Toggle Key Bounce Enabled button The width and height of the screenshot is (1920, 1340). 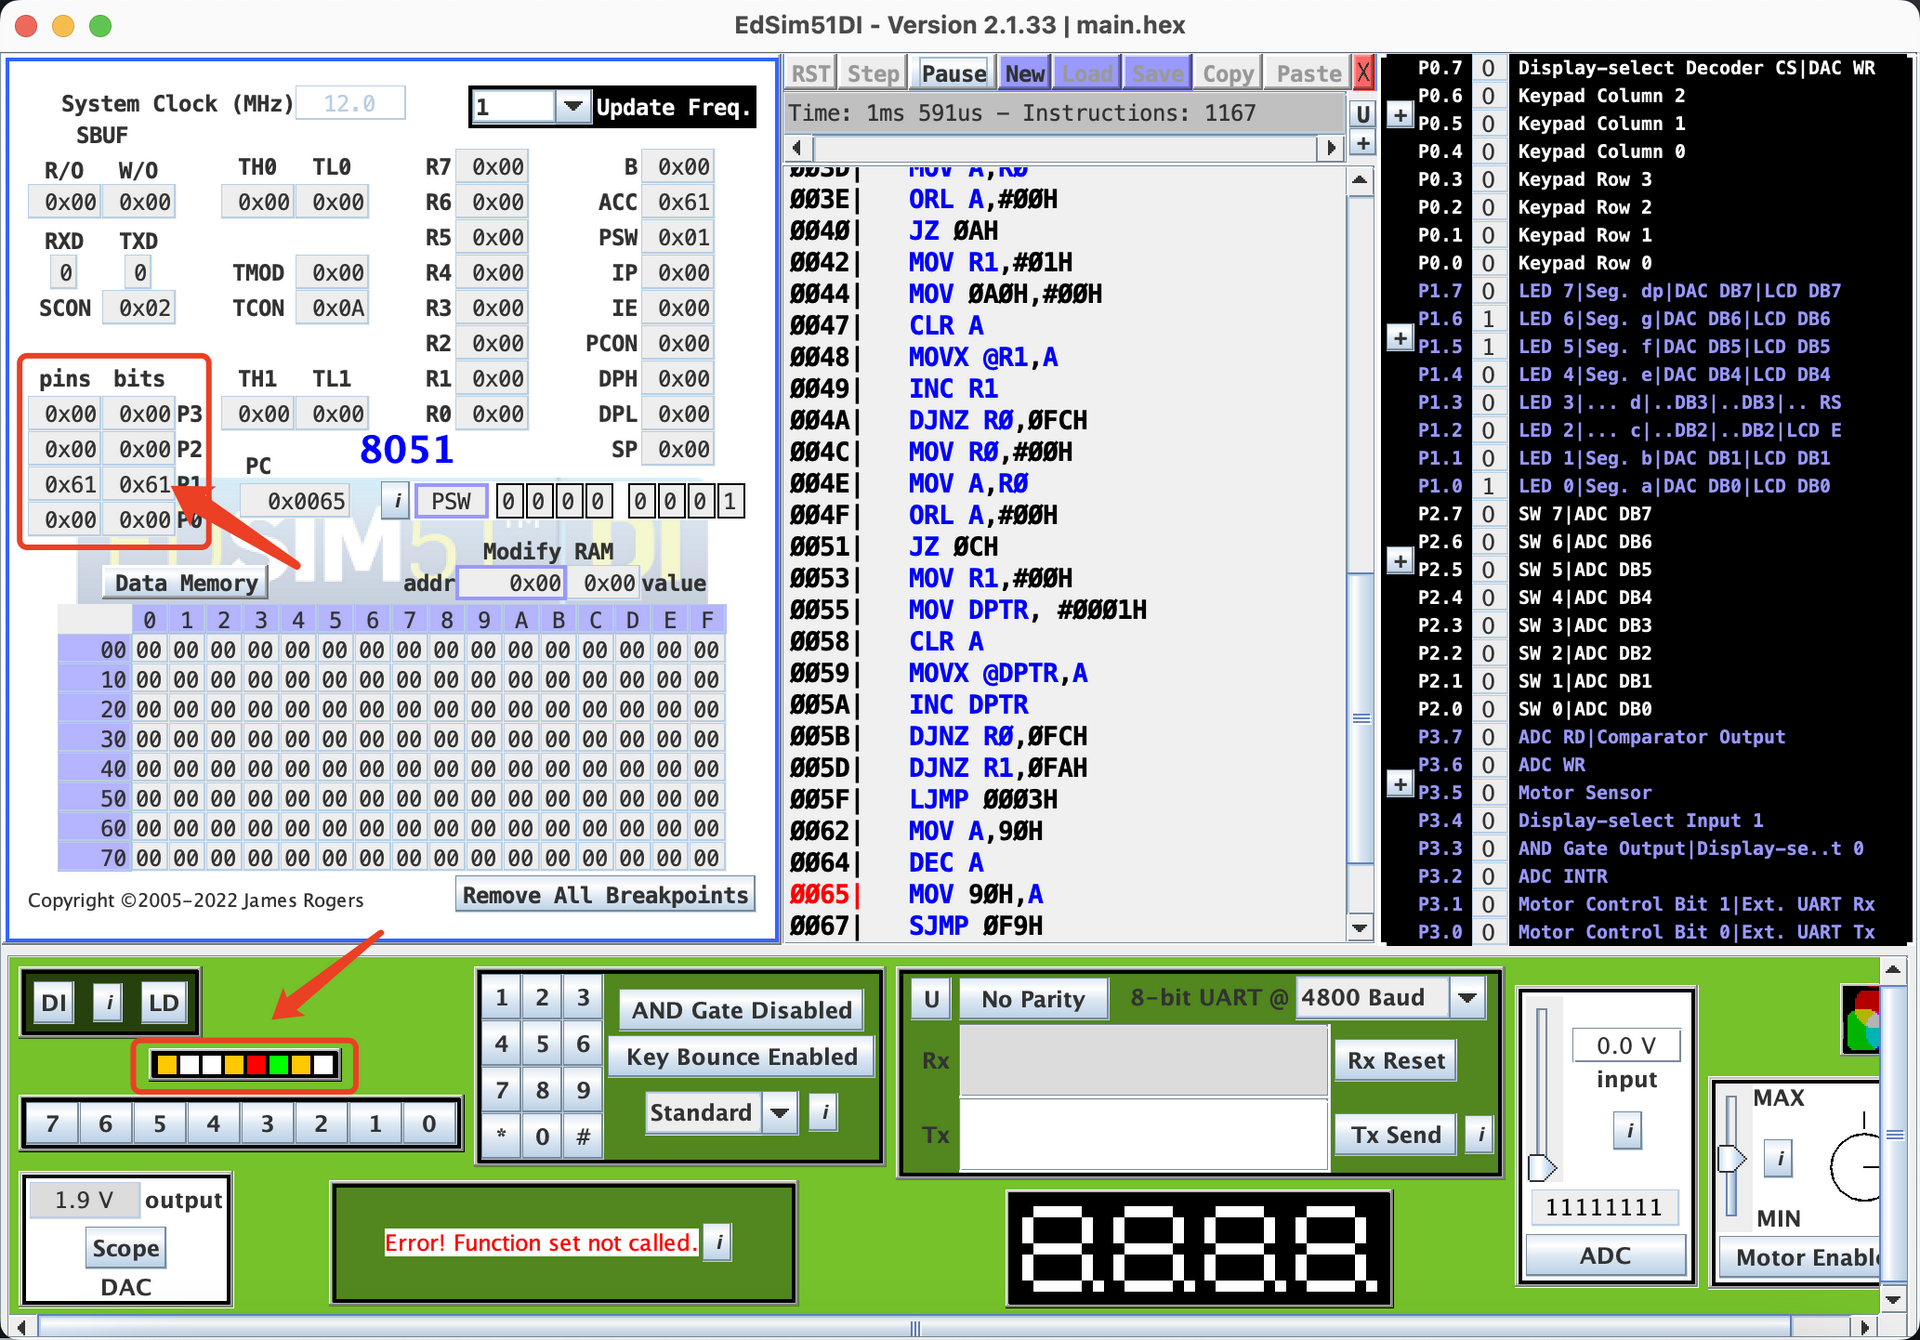click(x=741, y=1057)
